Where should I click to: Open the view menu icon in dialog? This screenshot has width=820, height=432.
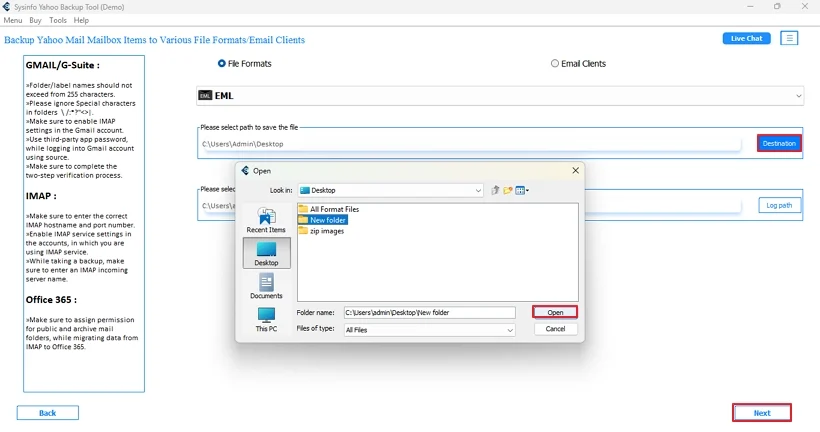click(x=522, y=190)
